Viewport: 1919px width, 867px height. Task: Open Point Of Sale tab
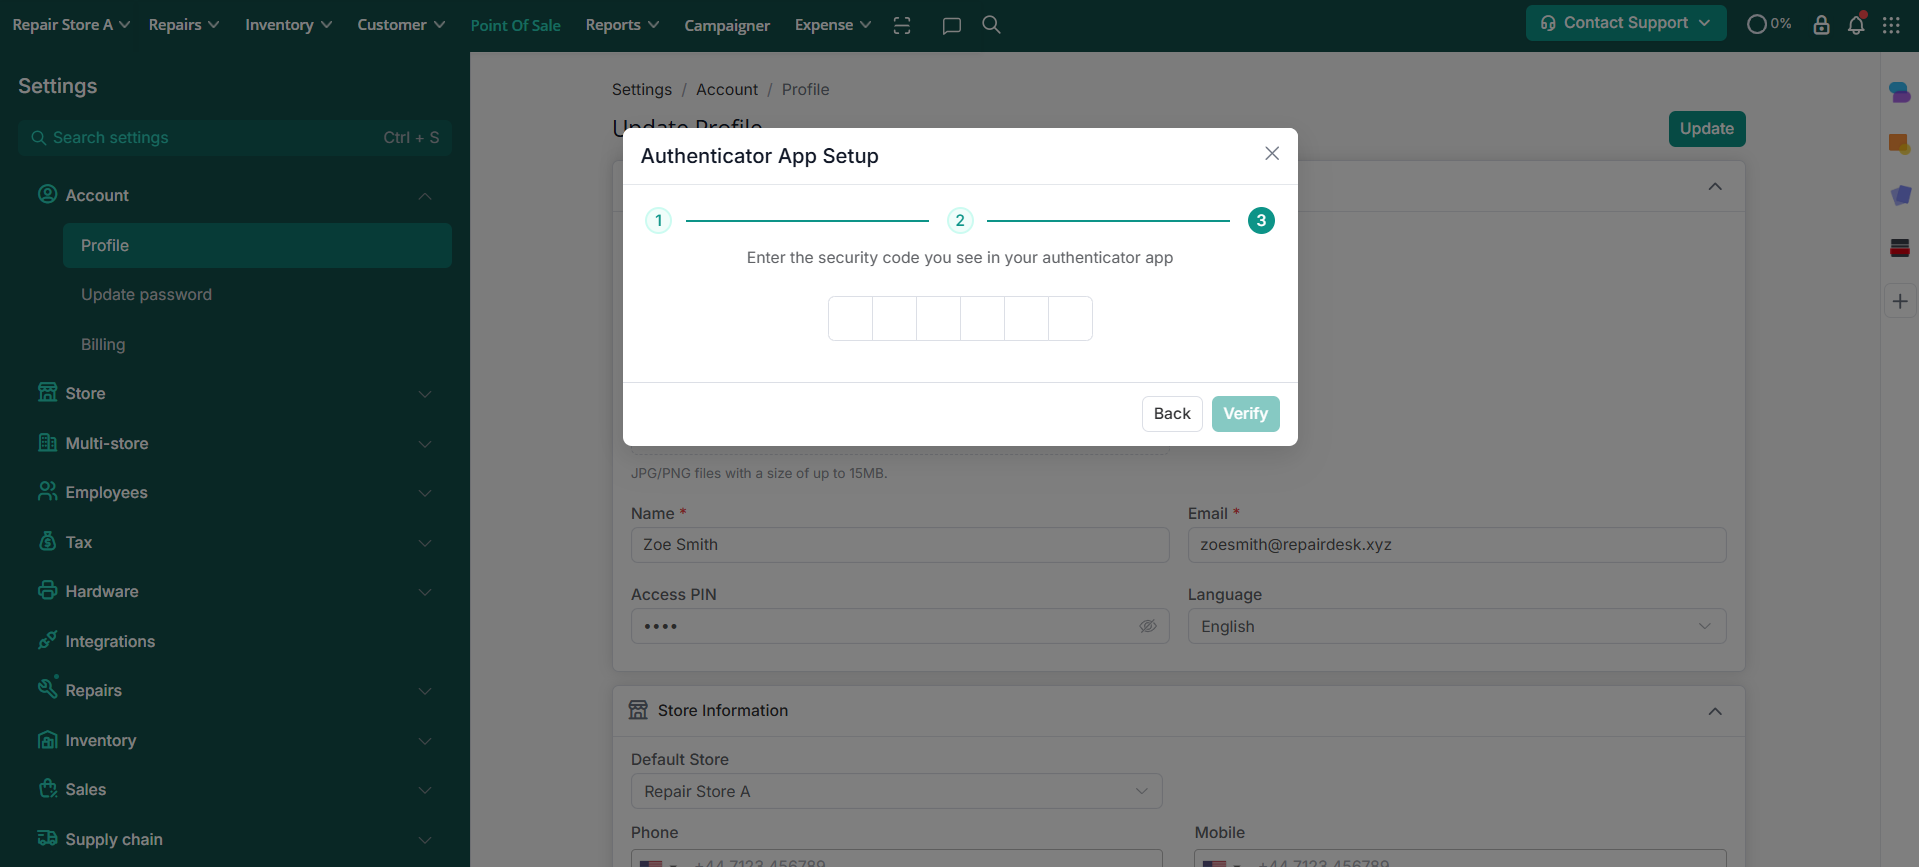pyautogui.click(x=515, y=25)
